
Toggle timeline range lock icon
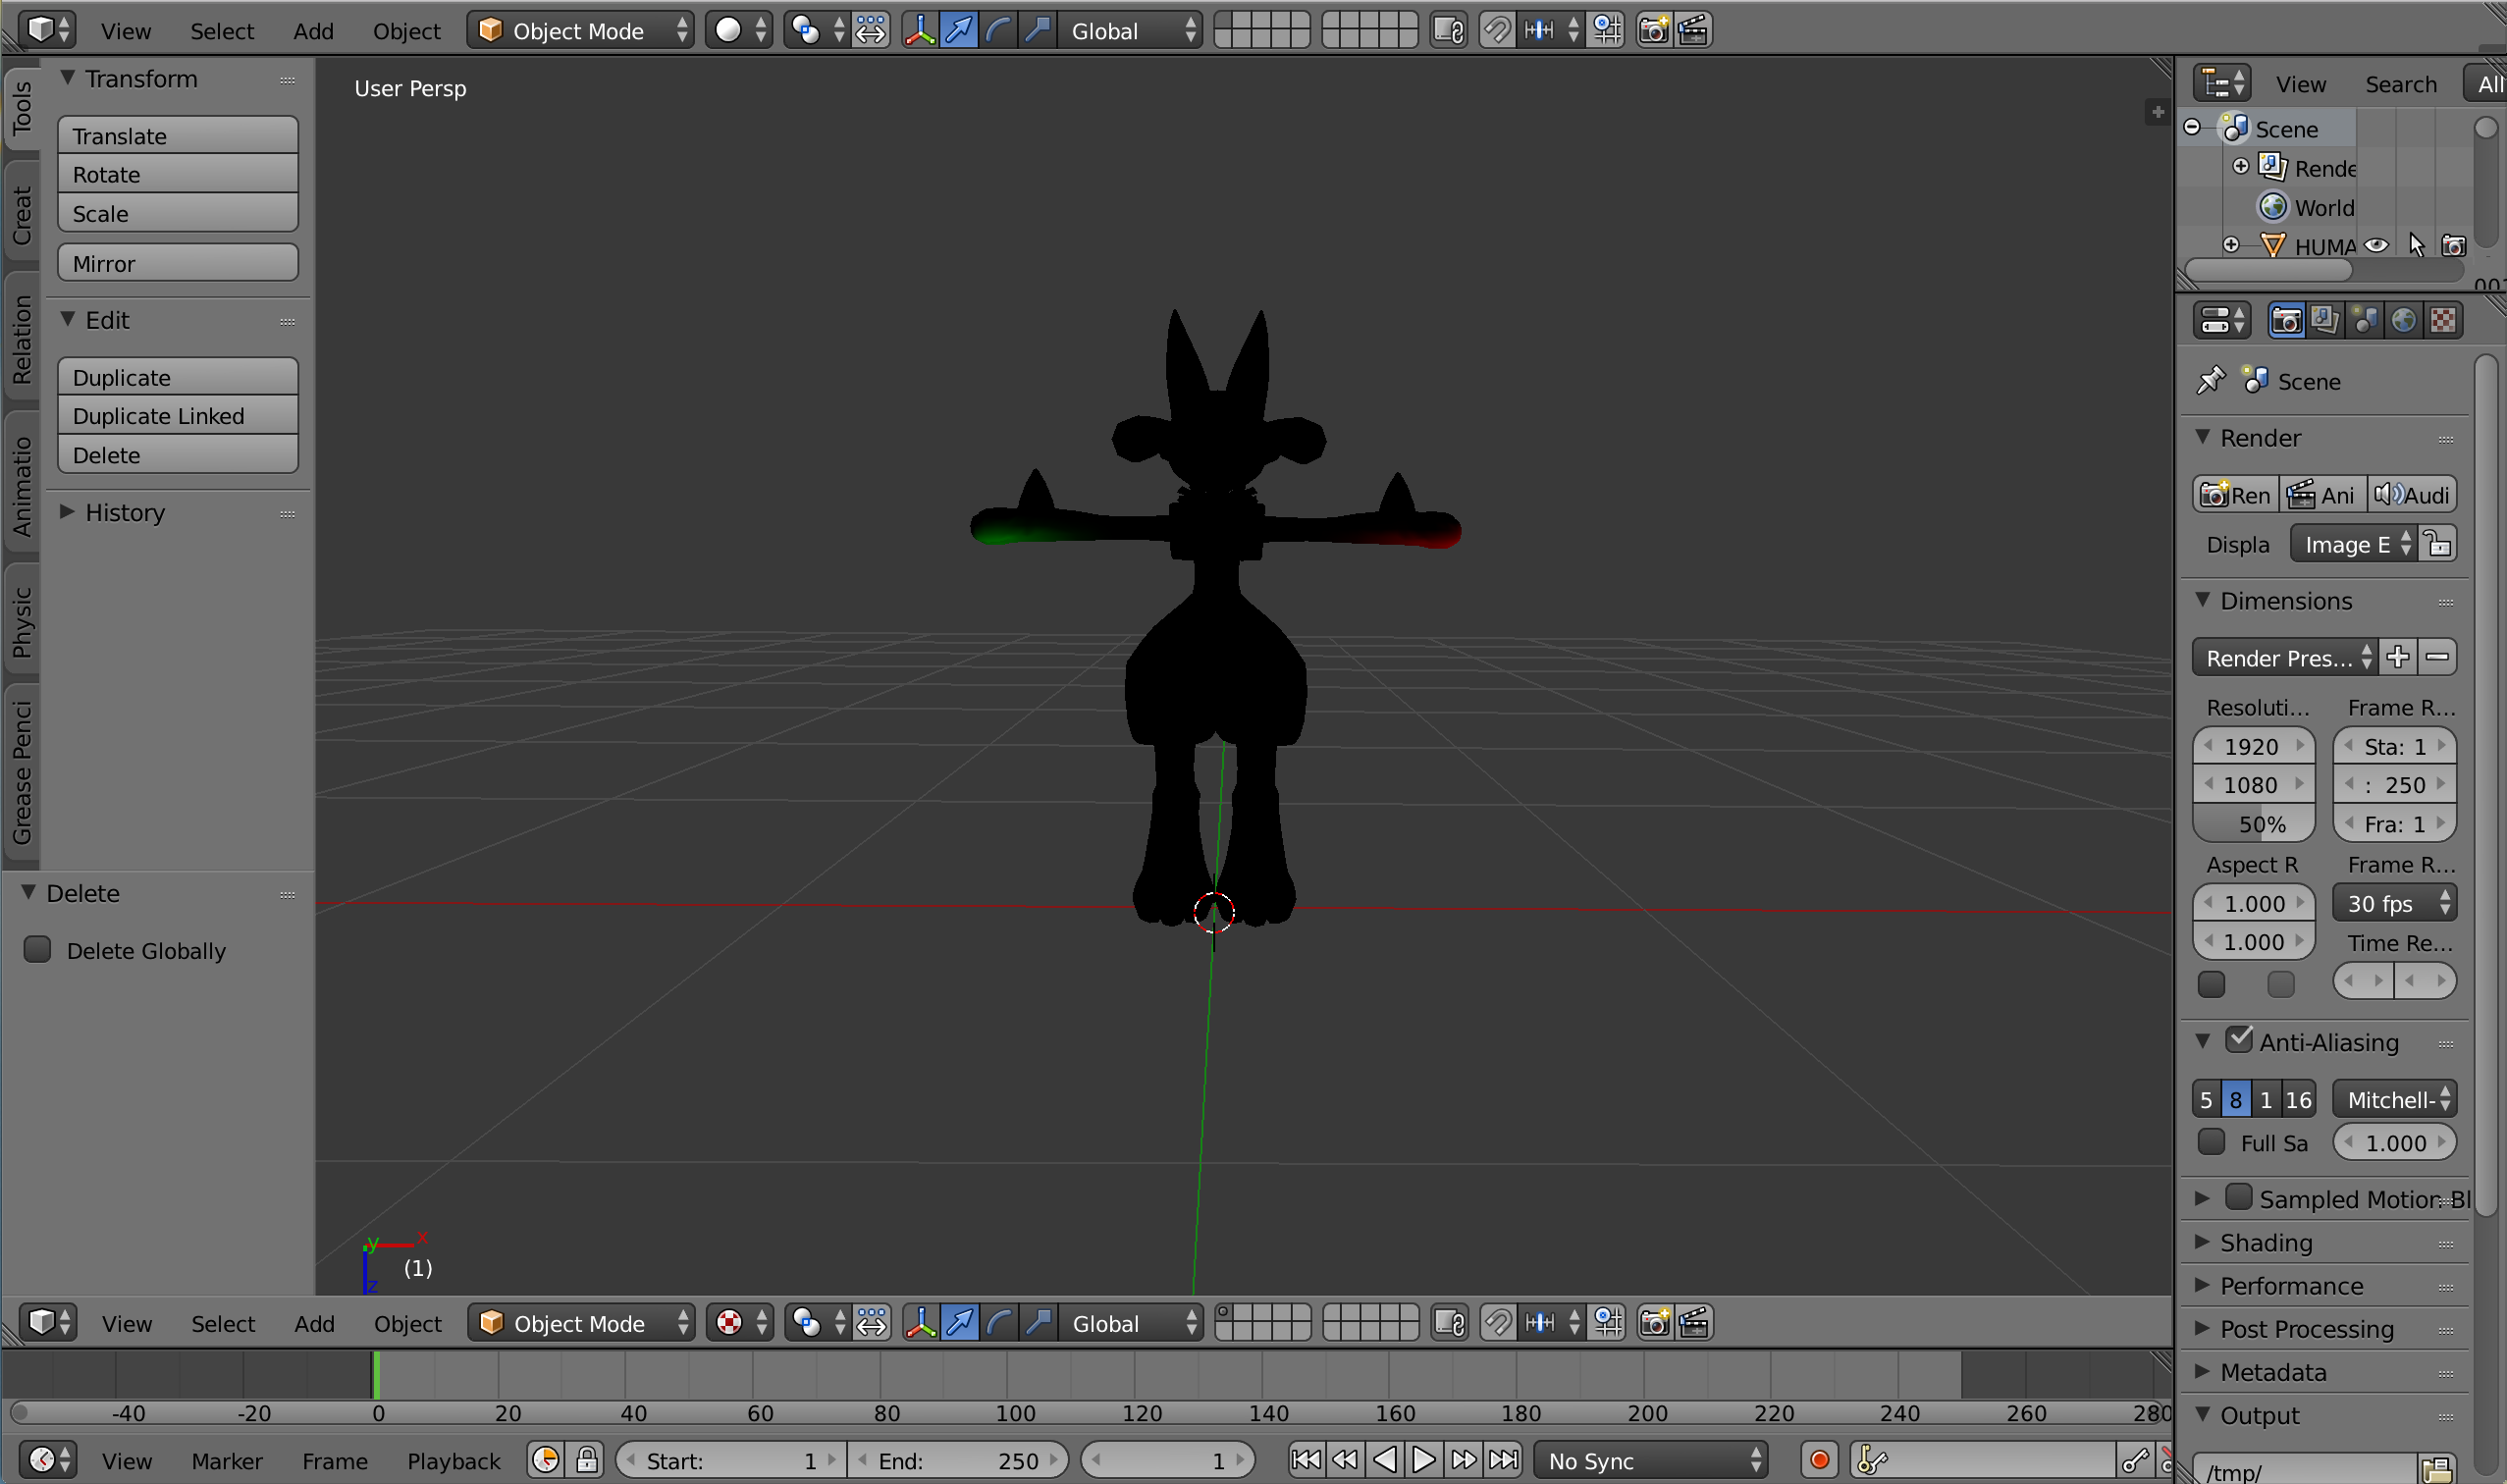coord(587,1460)
